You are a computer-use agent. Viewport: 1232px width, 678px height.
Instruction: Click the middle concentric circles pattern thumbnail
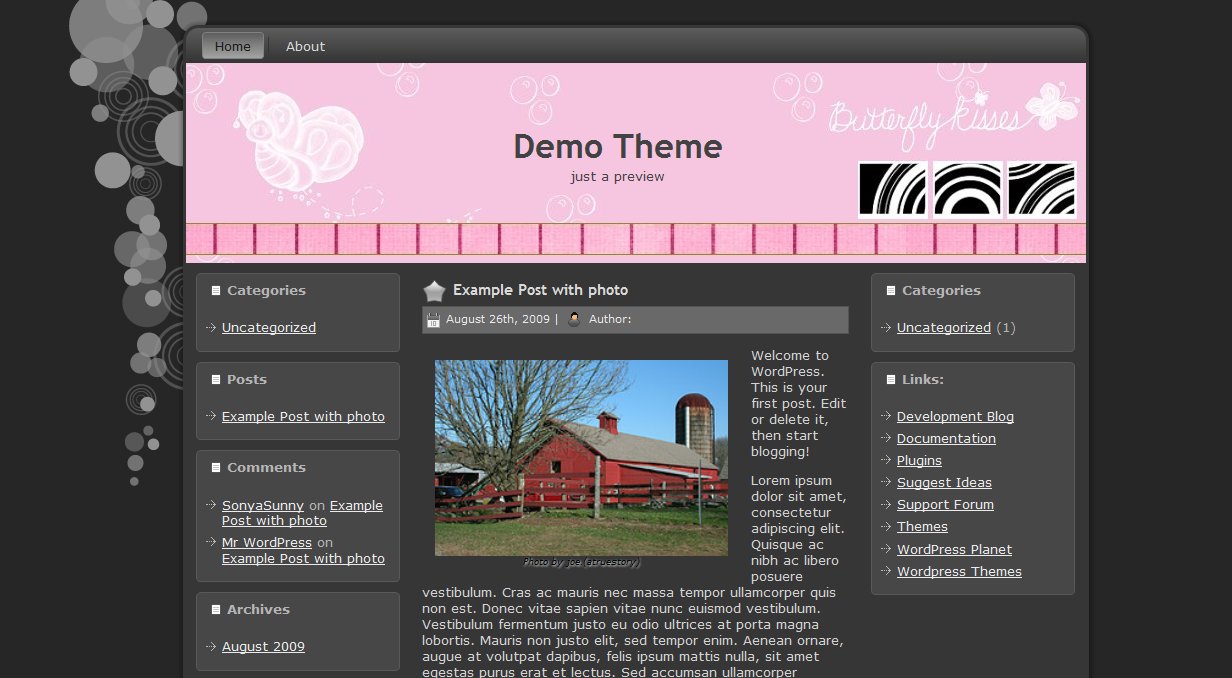coord(967,189)
